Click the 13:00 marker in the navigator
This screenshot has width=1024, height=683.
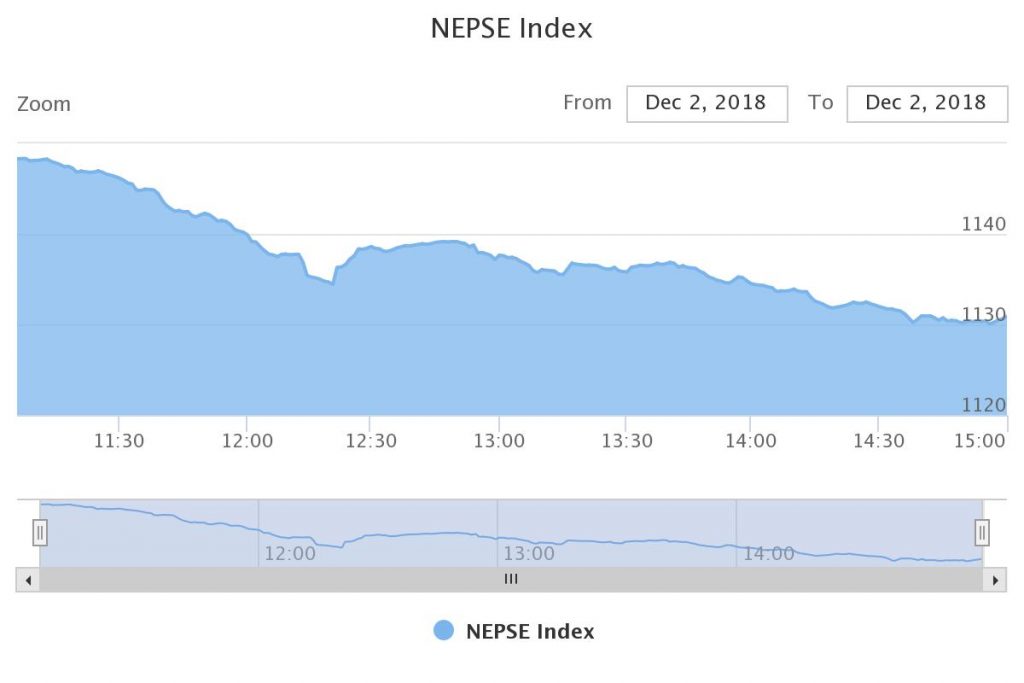tap(528, 553)
